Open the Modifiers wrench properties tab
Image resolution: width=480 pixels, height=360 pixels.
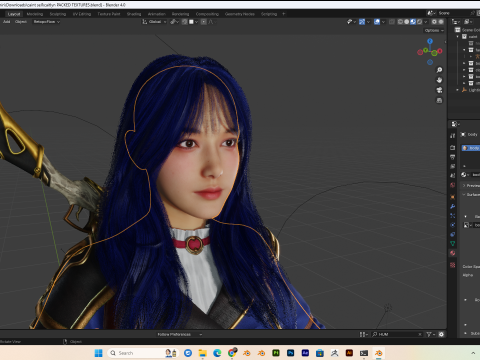click(453, 206)
